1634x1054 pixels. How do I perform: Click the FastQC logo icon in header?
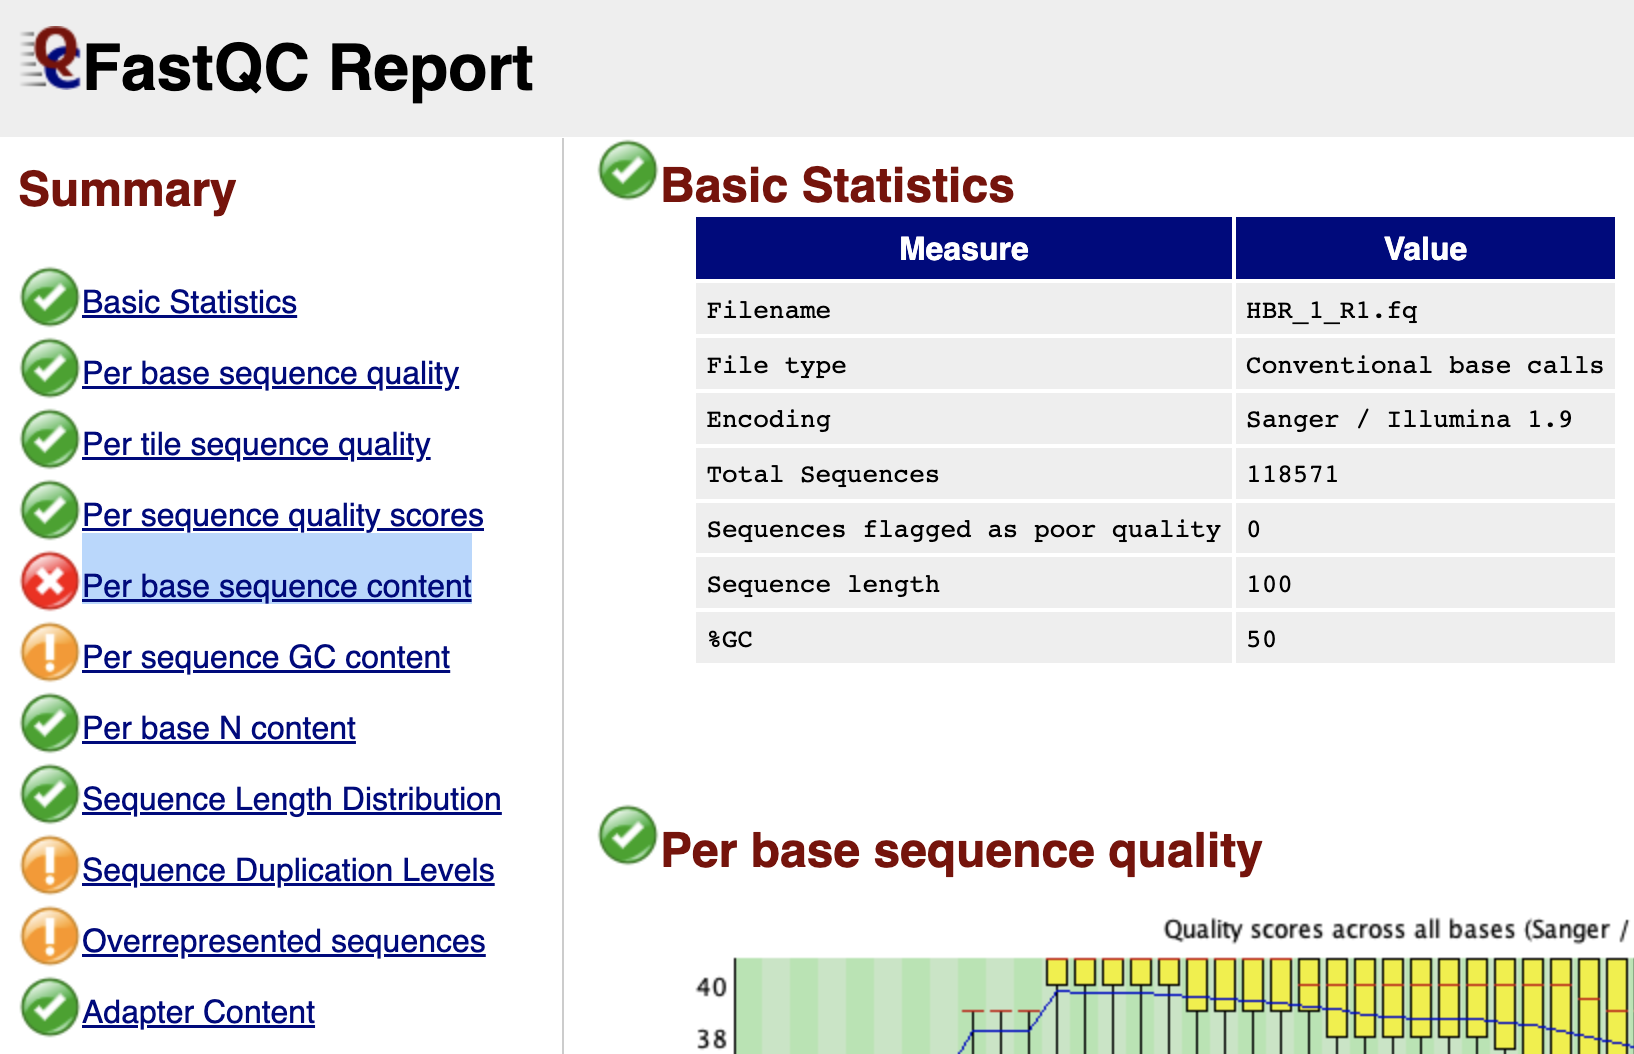(x=52, y=58)
